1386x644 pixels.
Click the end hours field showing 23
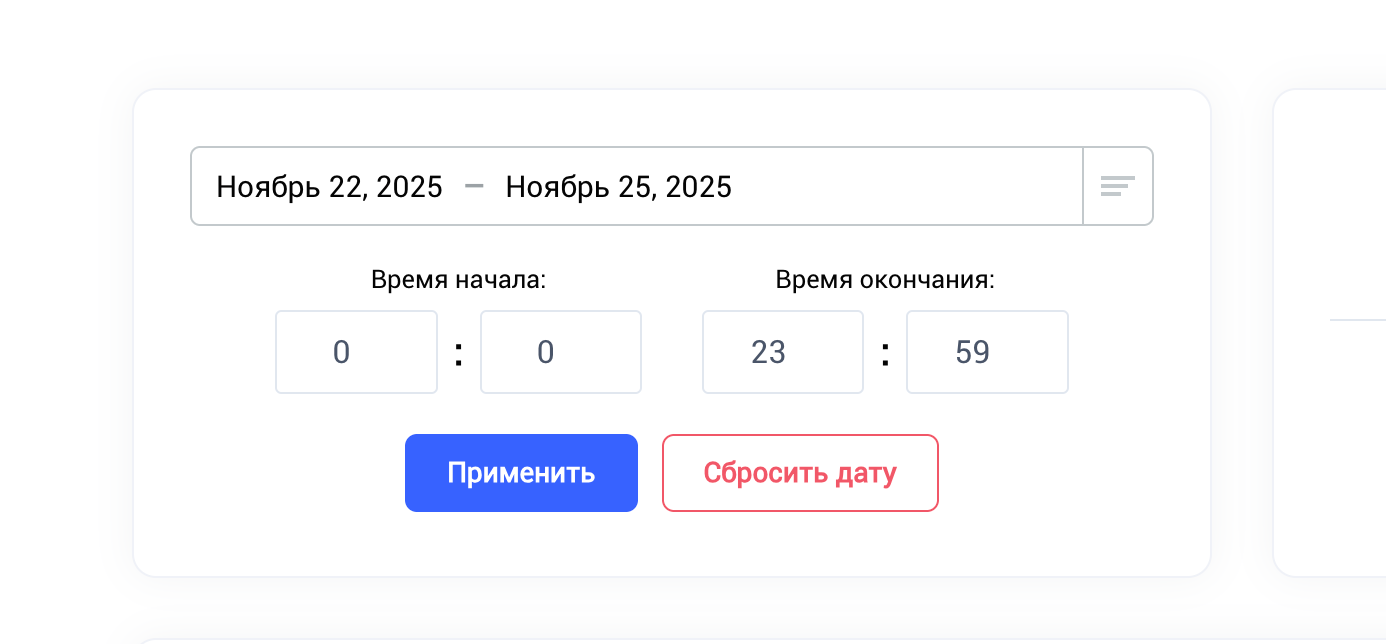783,352
